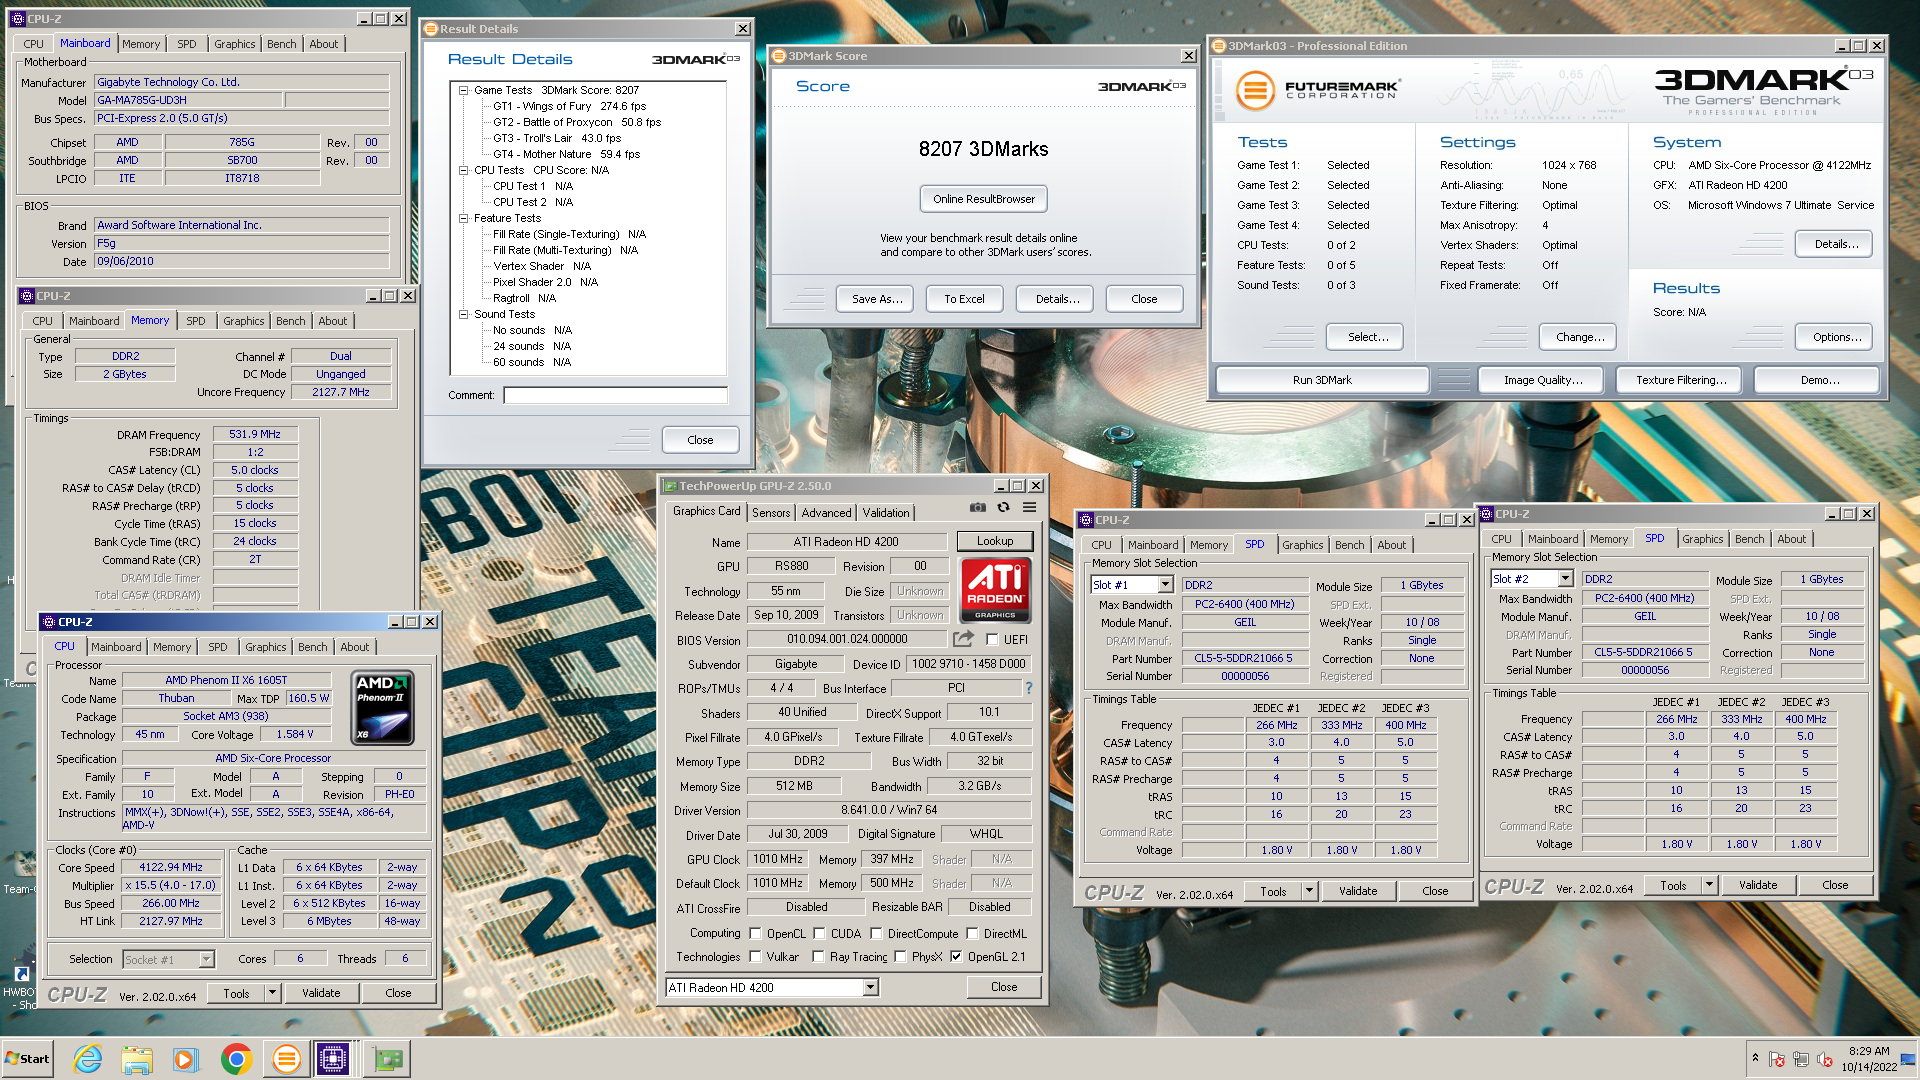Toggle the OpenGL 2.1 checkbox
The width and height of the screenshot is (1920, 1080).
(x=956, y=957)
